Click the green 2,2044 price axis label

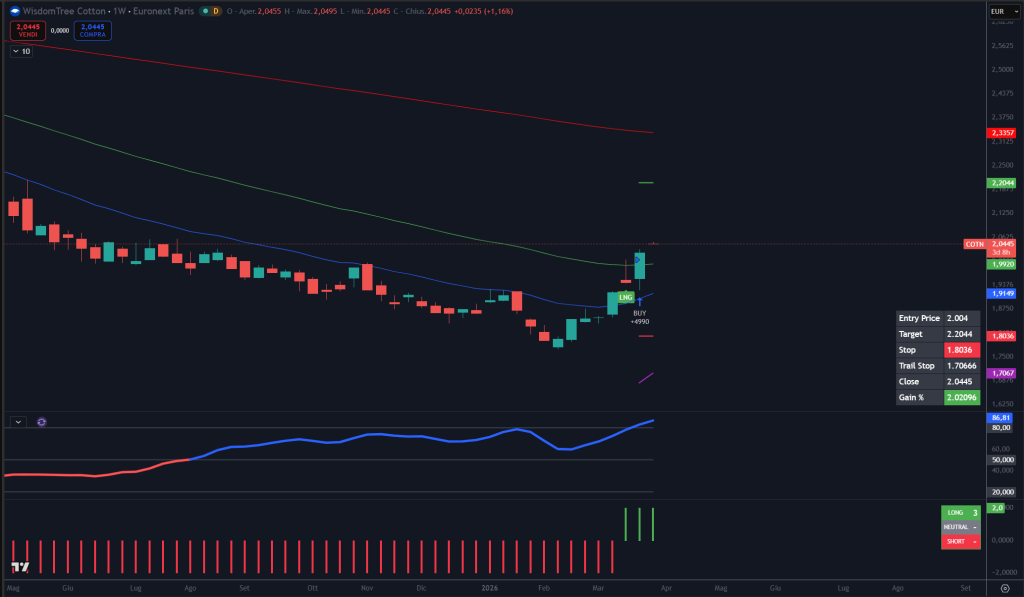click(x=1002, y=183)
